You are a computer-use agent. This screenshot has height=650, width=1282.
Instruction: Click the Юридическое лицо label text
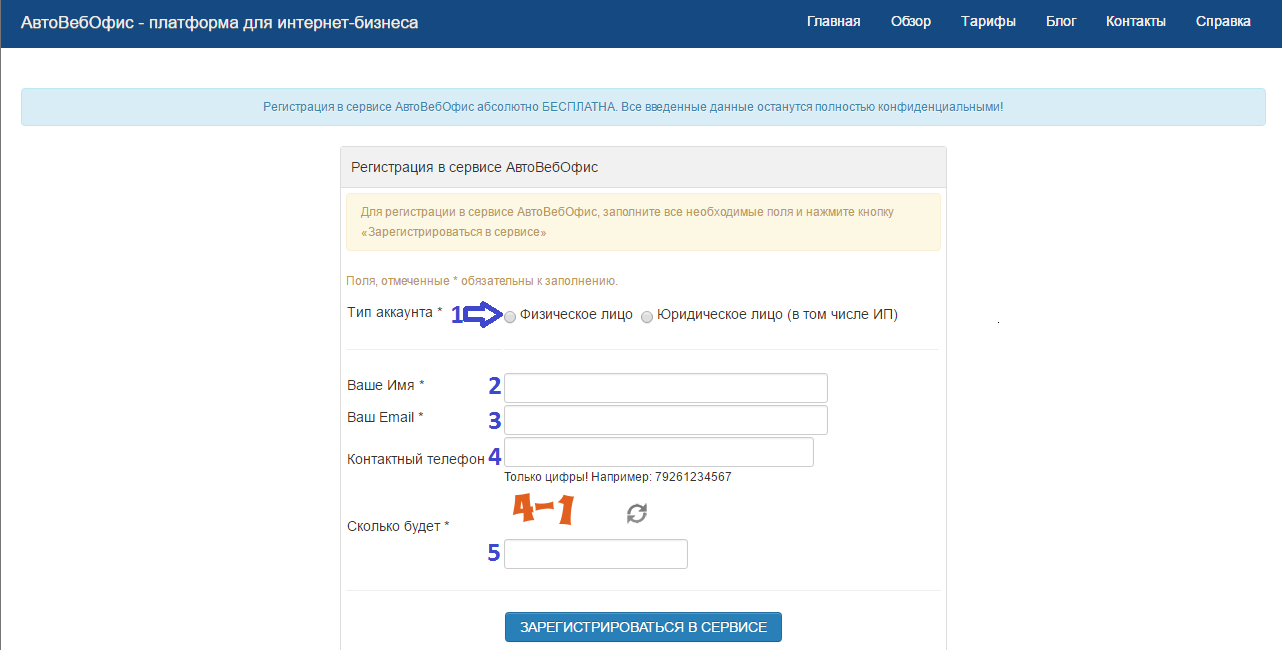point(777,314)
